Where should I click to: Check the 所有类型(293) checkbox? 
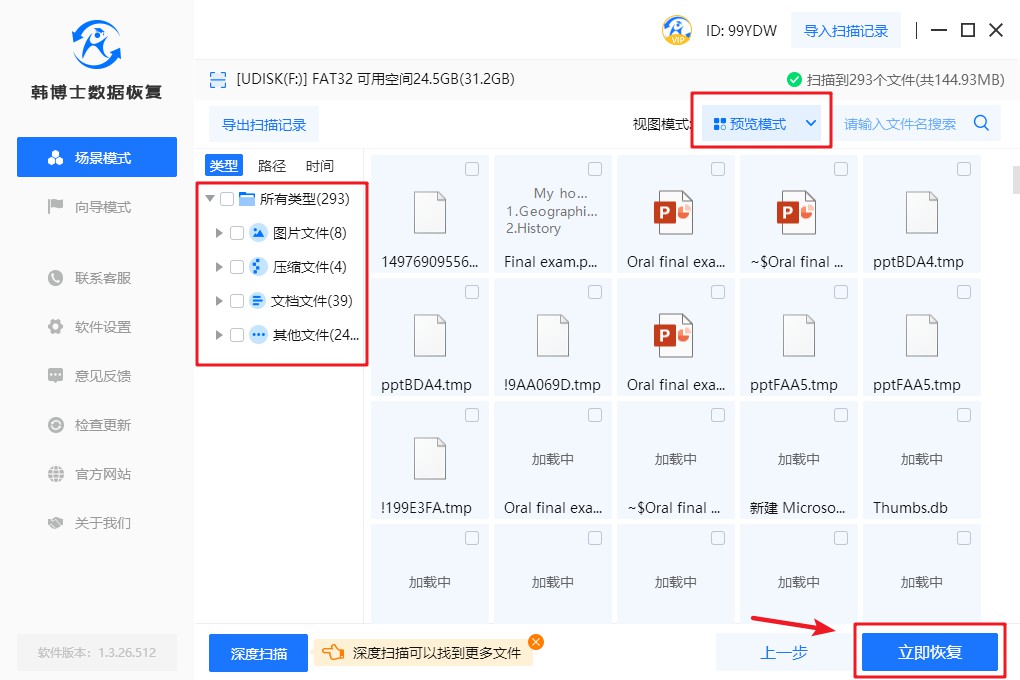point(227,198)
